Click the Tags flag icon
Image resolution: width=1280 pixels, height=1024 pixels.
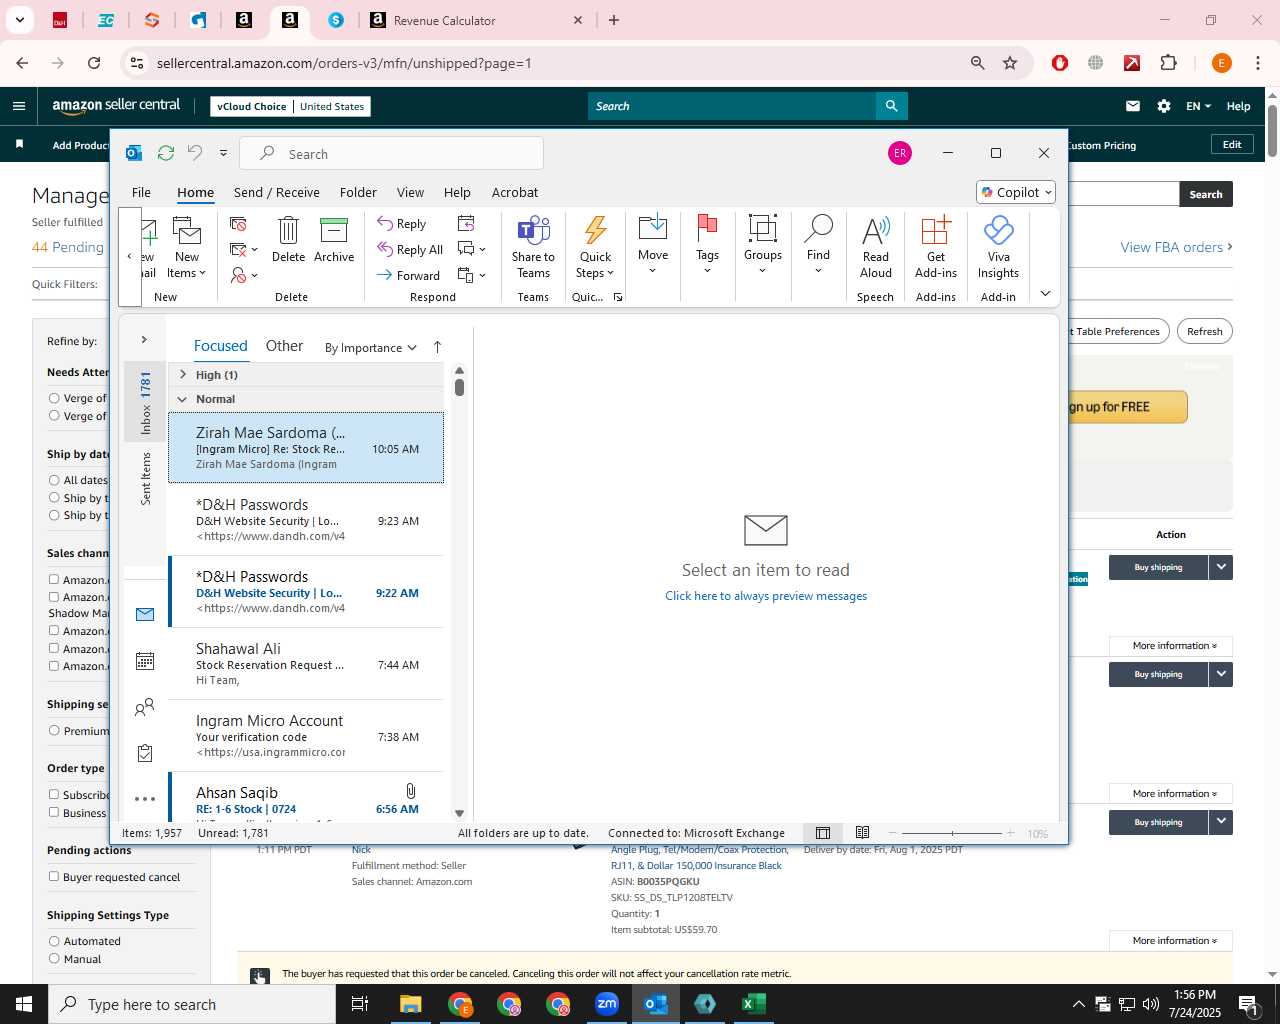(x=707, y=244)
